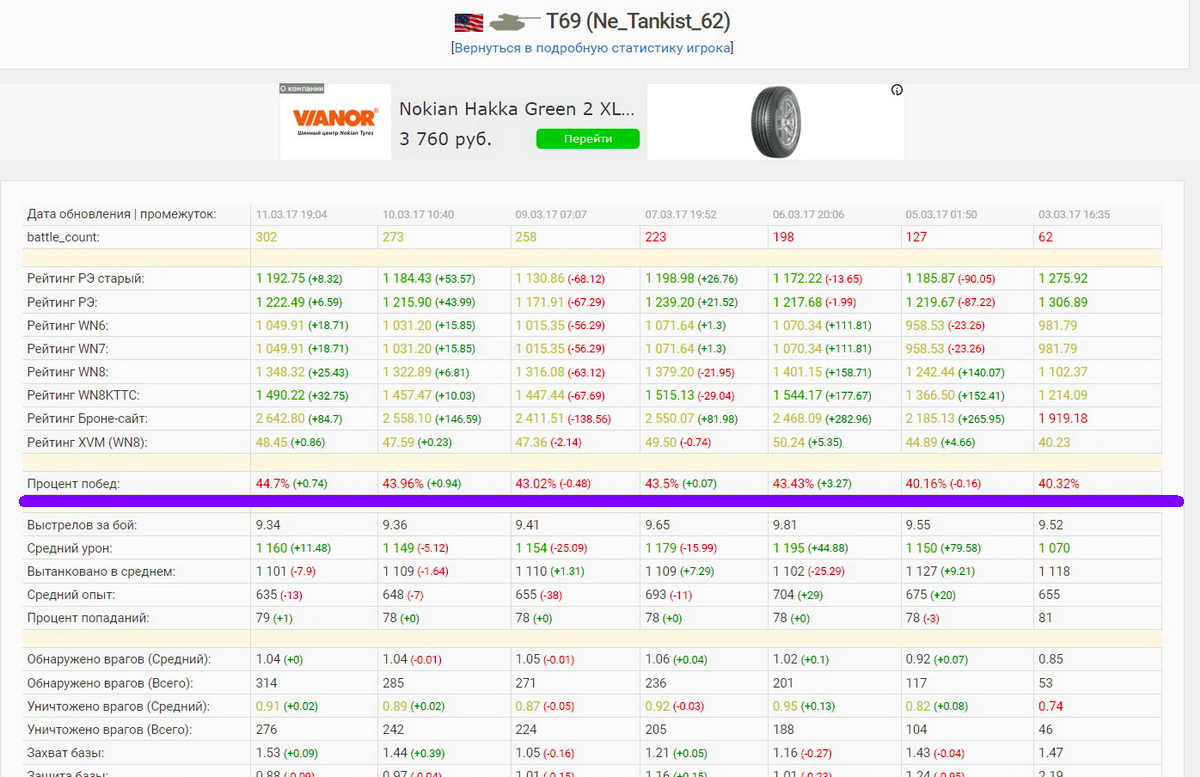Click the Вытанковано в среднем row label
This screenshot has width=1200, height=777.
tap(102, 571)
